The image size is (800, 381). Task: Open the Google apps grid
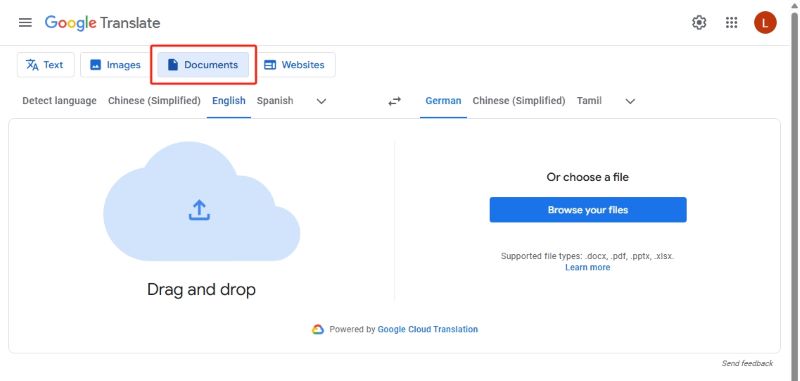[x=732, y=22]
